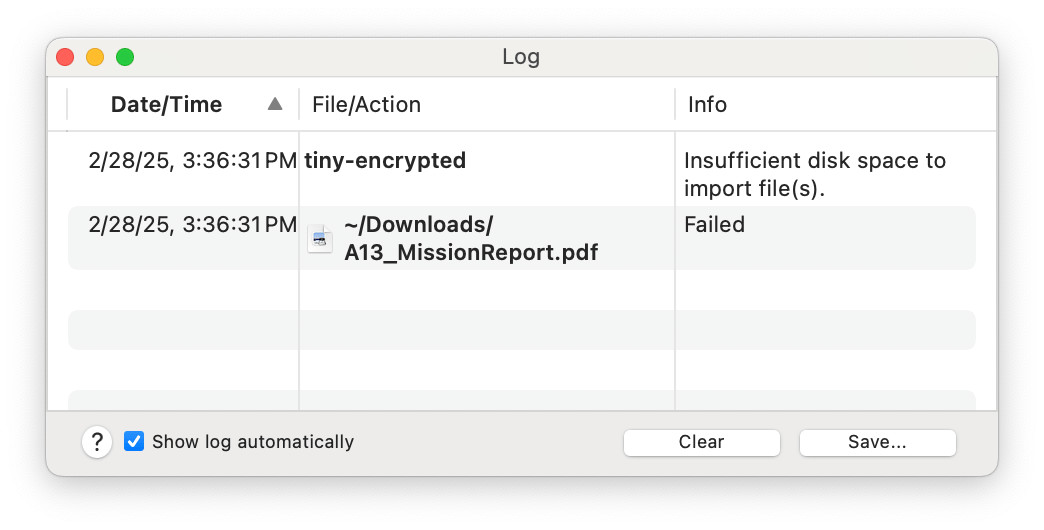Click the Save... button
Viewport: 1044px width, 530px height.
pos(877,442)
